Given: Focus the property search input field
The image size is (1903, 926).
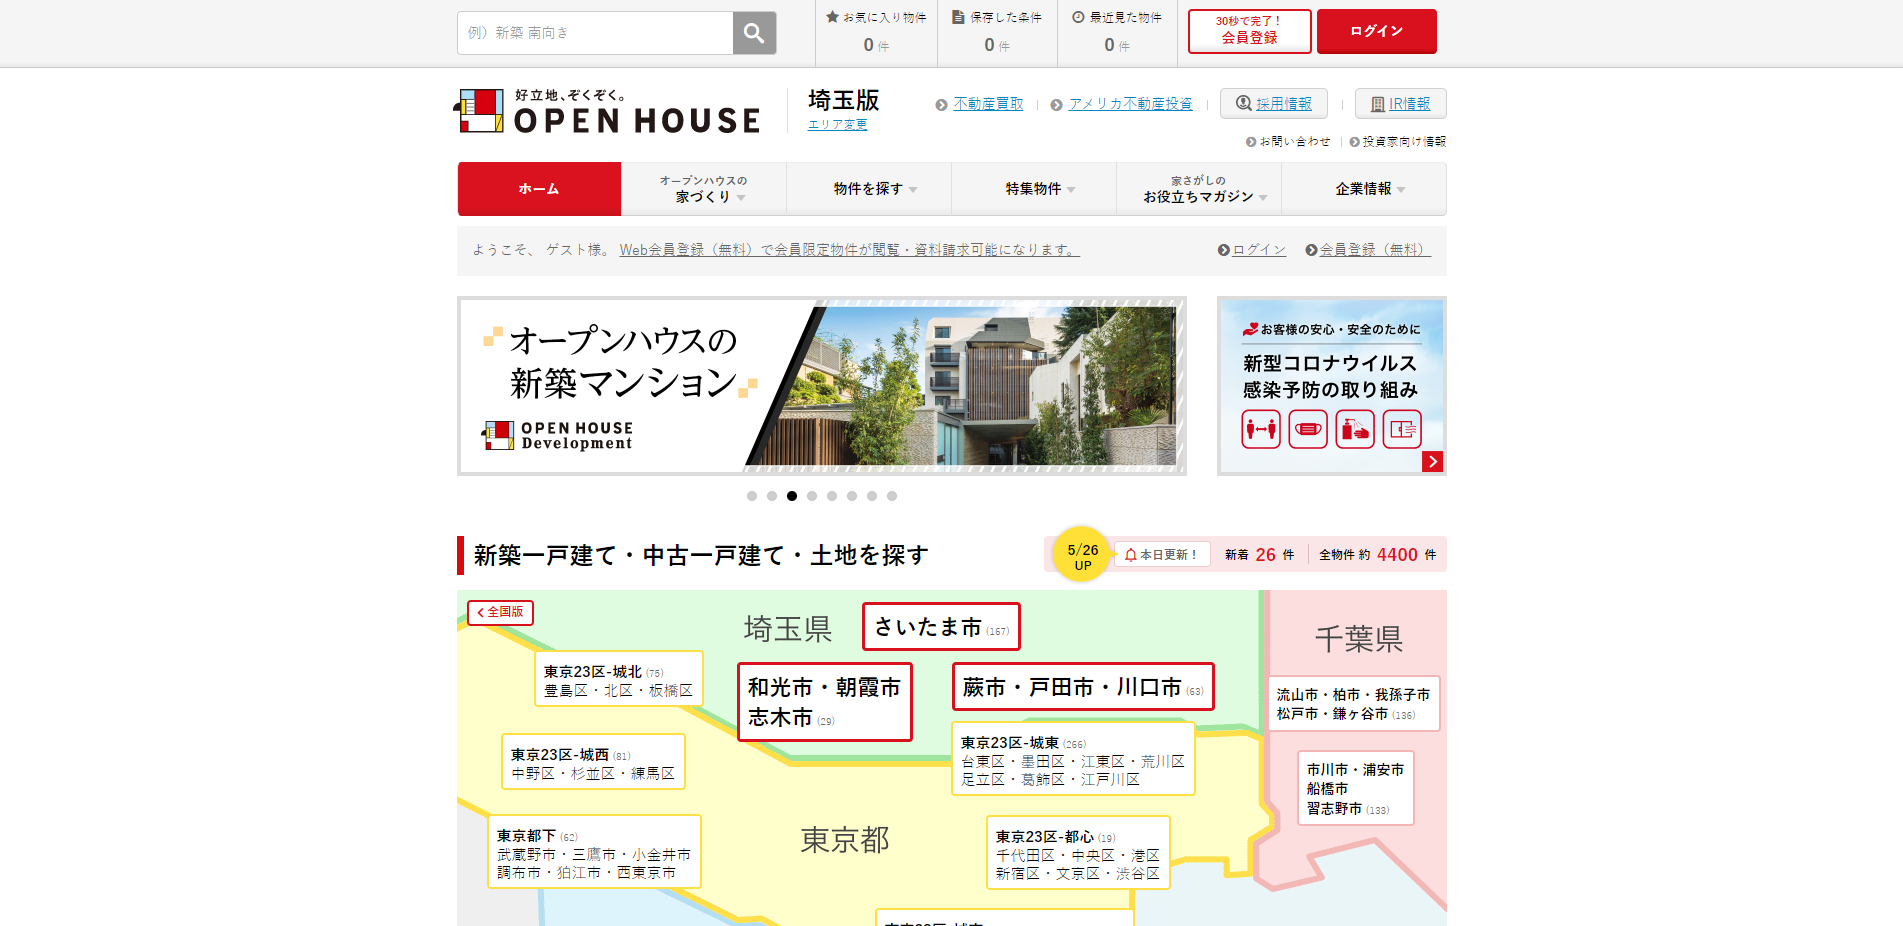Looking at the screenshot, I should pyautogui.click(x=595, y=33).
